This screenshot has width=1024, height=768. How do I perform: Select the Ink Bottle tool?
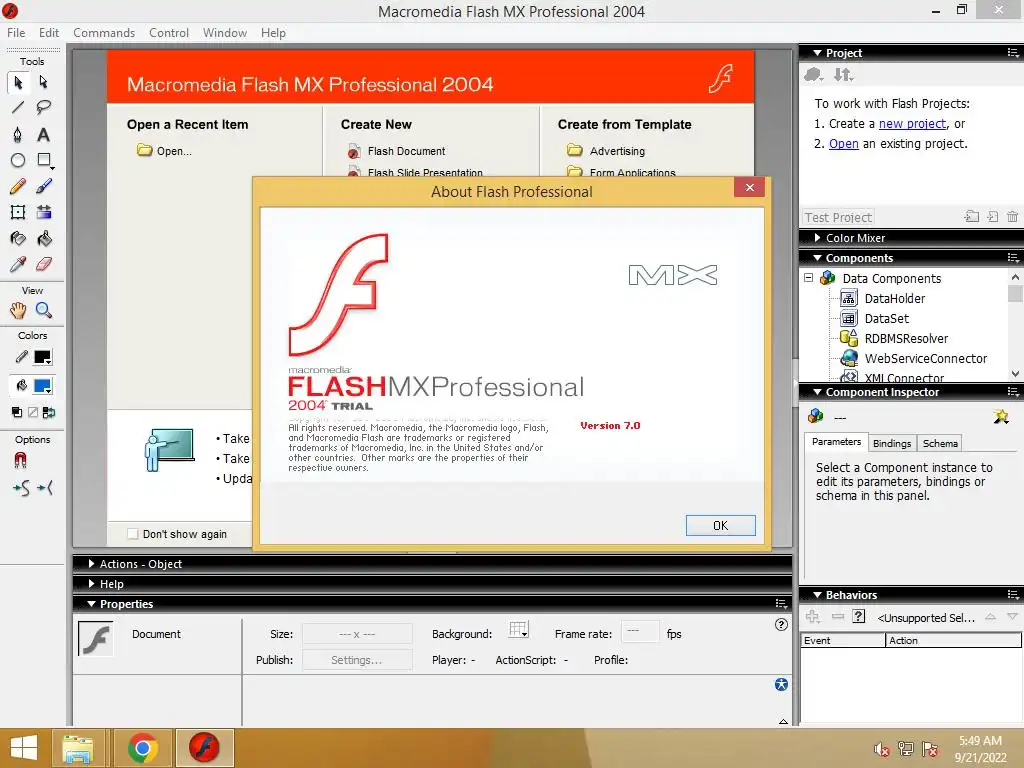[x=18, y=238]
